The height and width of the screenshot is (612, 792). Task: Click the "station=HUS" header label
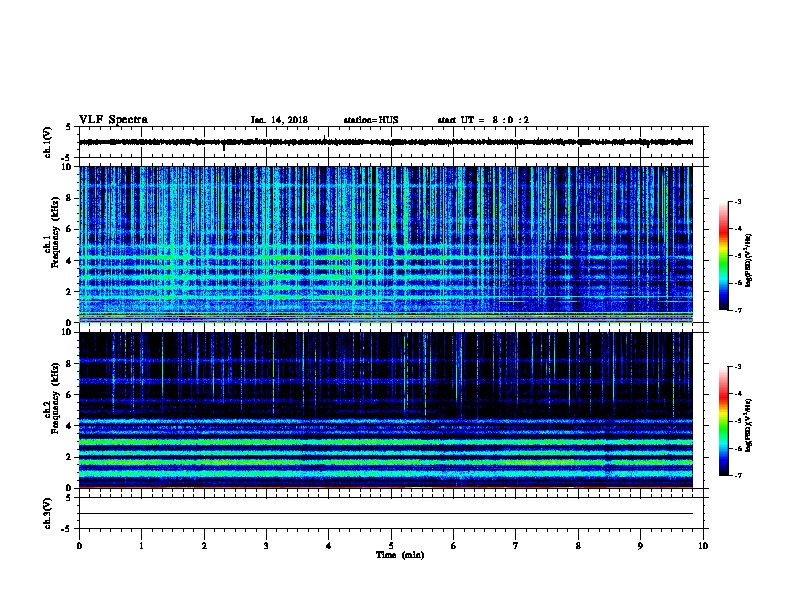pos(371,120)
